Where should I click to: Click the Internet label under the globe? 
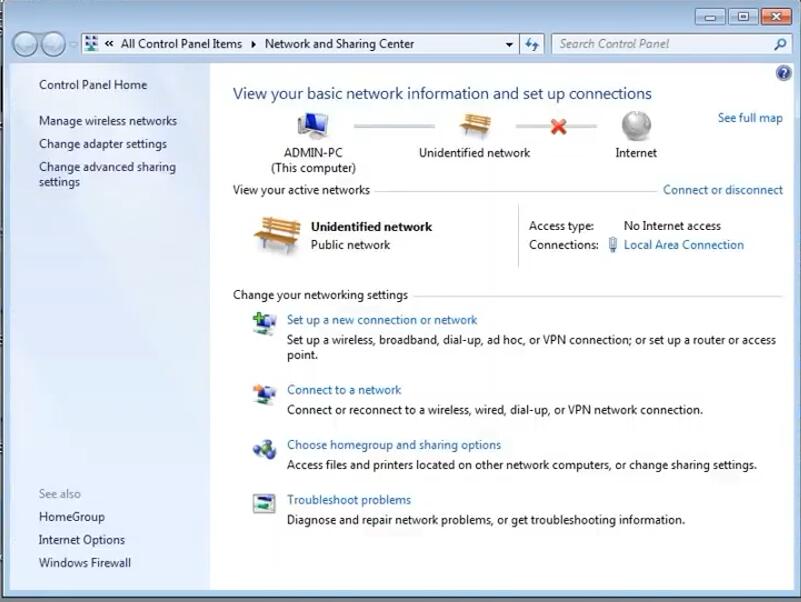coord(636,153)
